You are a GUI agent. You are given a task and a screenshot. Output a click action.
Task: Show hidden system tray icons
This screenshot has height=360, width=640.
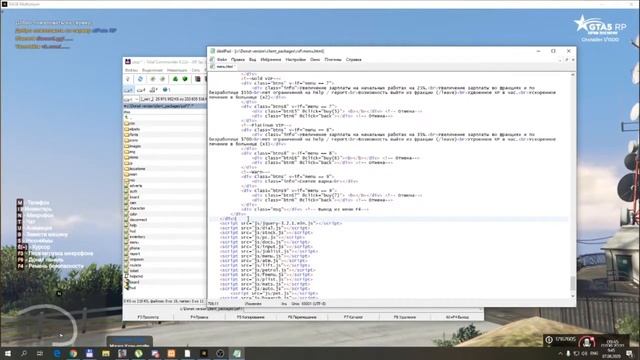[x=560, y=353]
